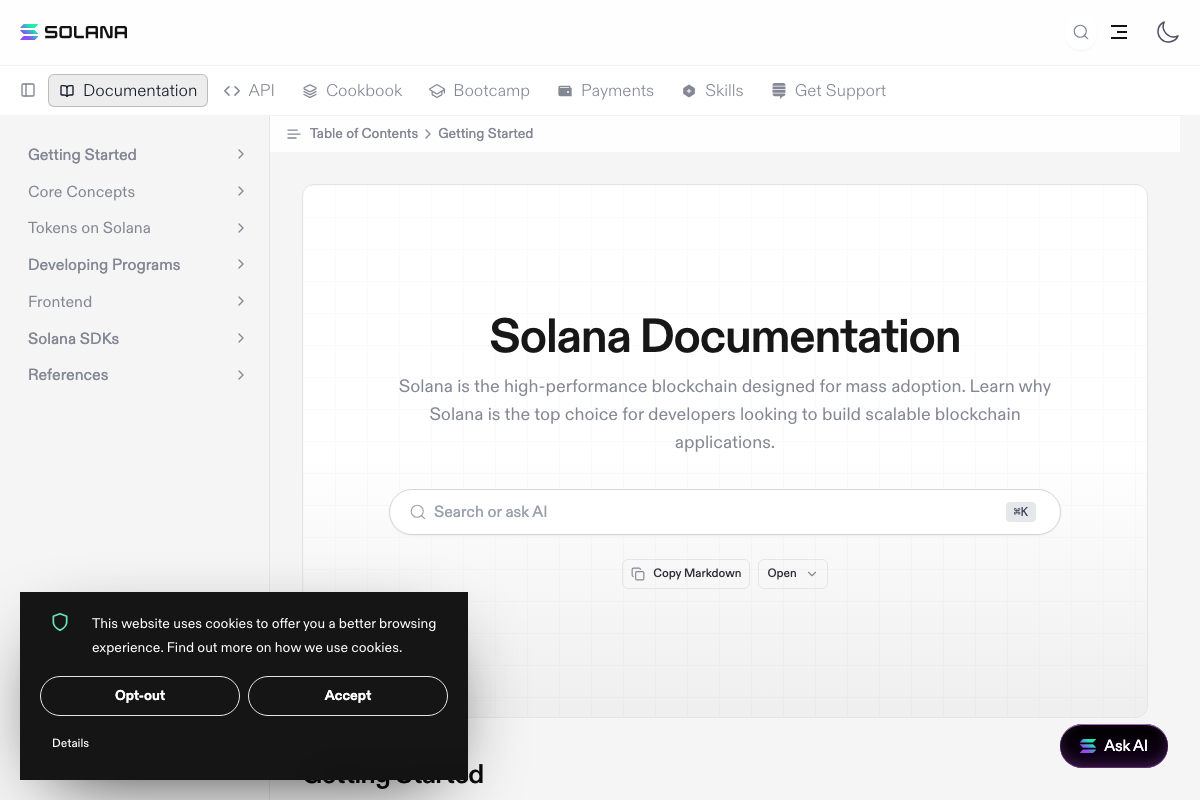Expand Developing Programs chevron

tap(241, 264)
